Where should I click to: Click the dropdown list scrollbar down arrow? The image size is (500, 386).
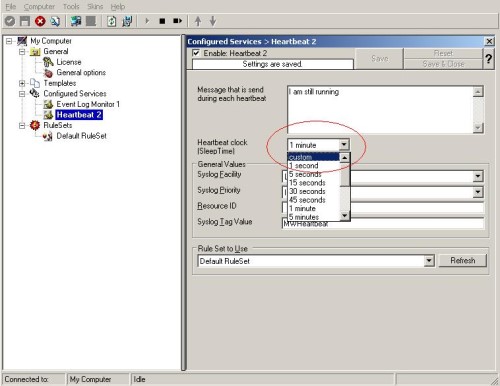(345, 216)
